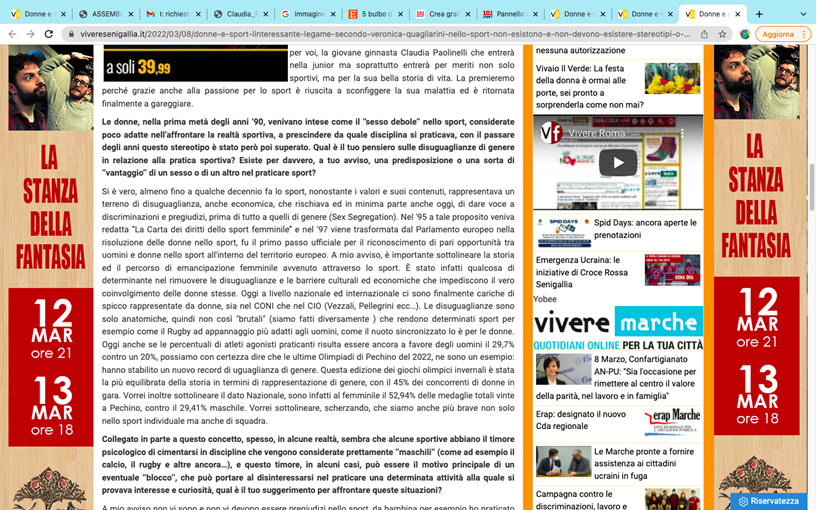The height and width of the screenshot is (510, 817).
Task: Open a new tab with plus icon
Action: click(x=759, y=14)
